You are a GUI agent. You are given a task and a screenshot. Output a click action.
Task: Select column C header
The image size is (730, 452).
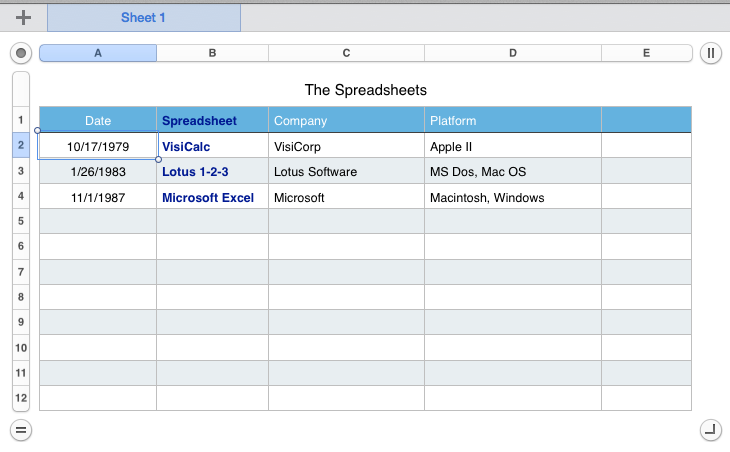click(346, 53)
